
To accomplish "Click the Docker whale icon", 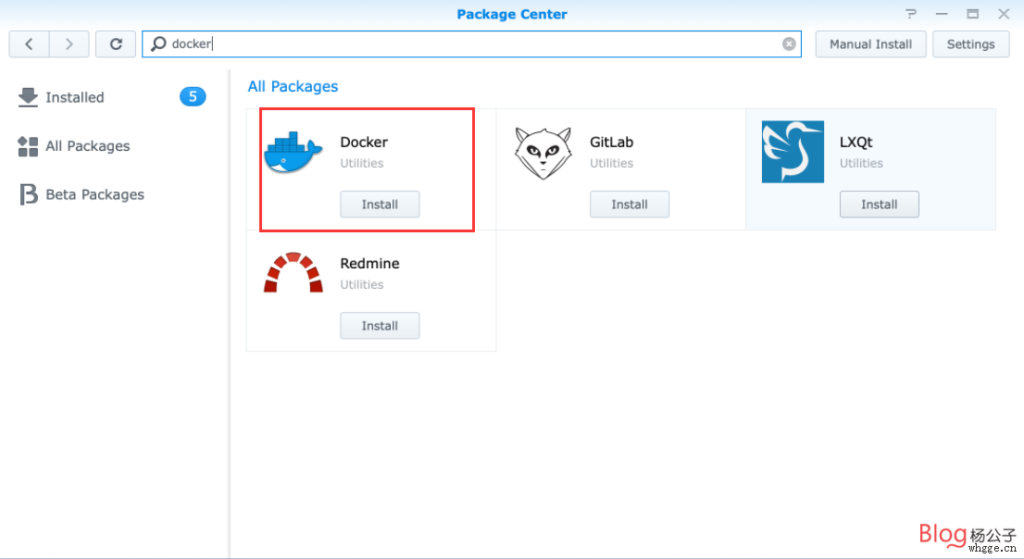I will point(293,152).
